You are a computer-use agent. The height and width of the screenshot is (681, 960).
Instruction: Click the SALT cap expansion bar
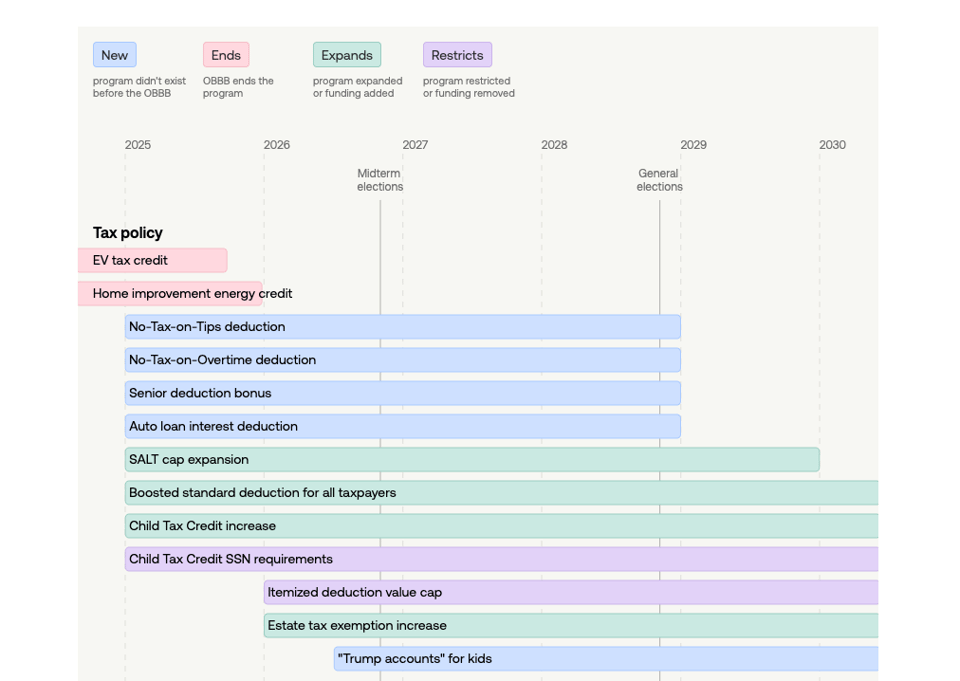(x=471, y=460)
